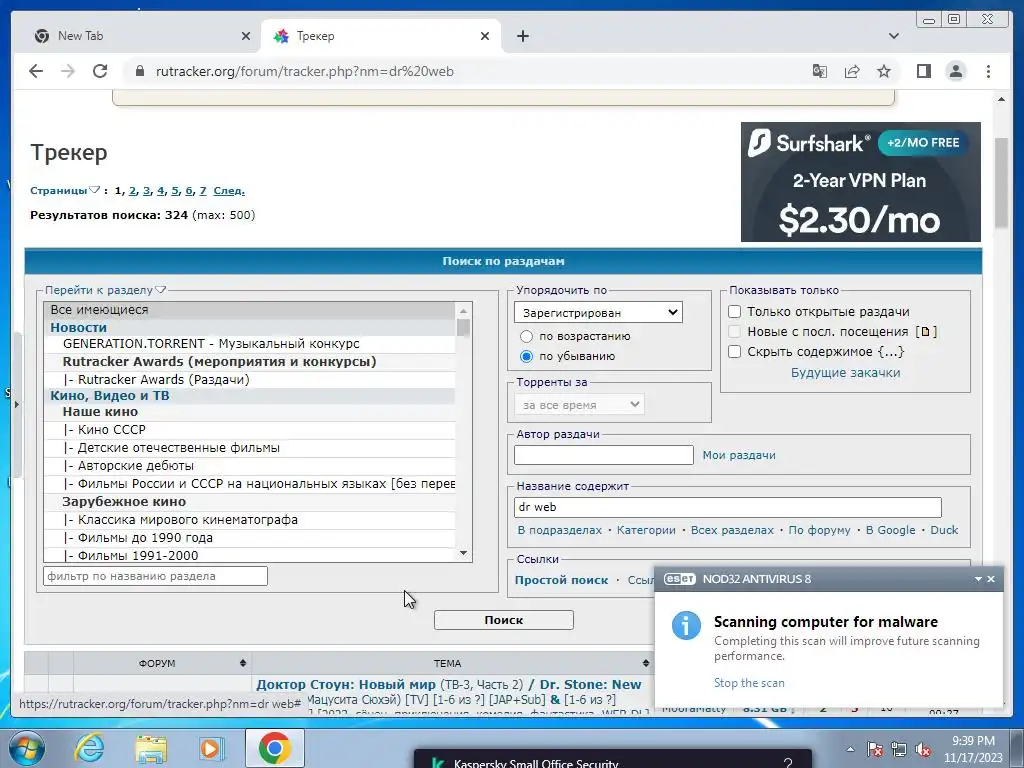The image size is (1024, 768).
Task: Open the за все время dropdown
Action: click(579, 405)
